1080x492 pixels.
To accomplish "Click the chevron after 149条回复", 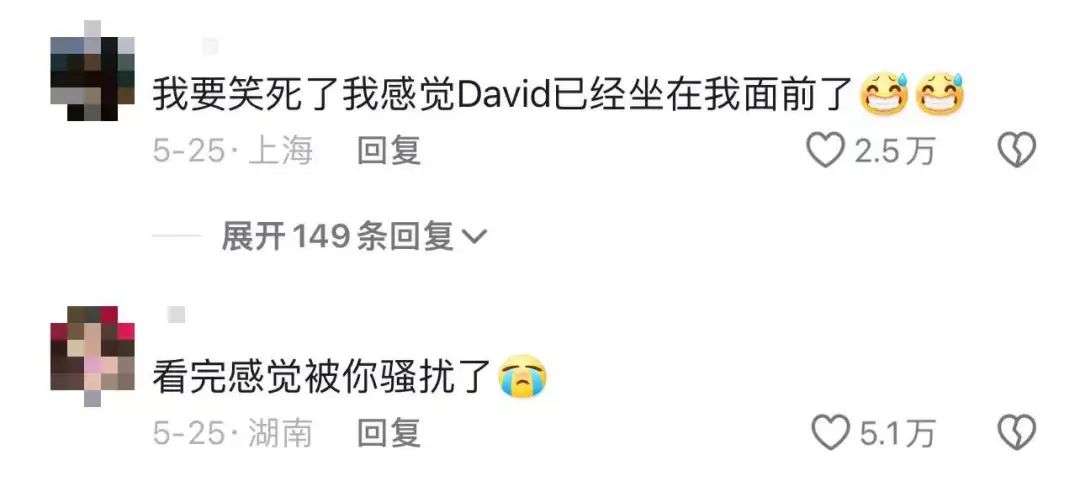I will [x=472, y=238].
